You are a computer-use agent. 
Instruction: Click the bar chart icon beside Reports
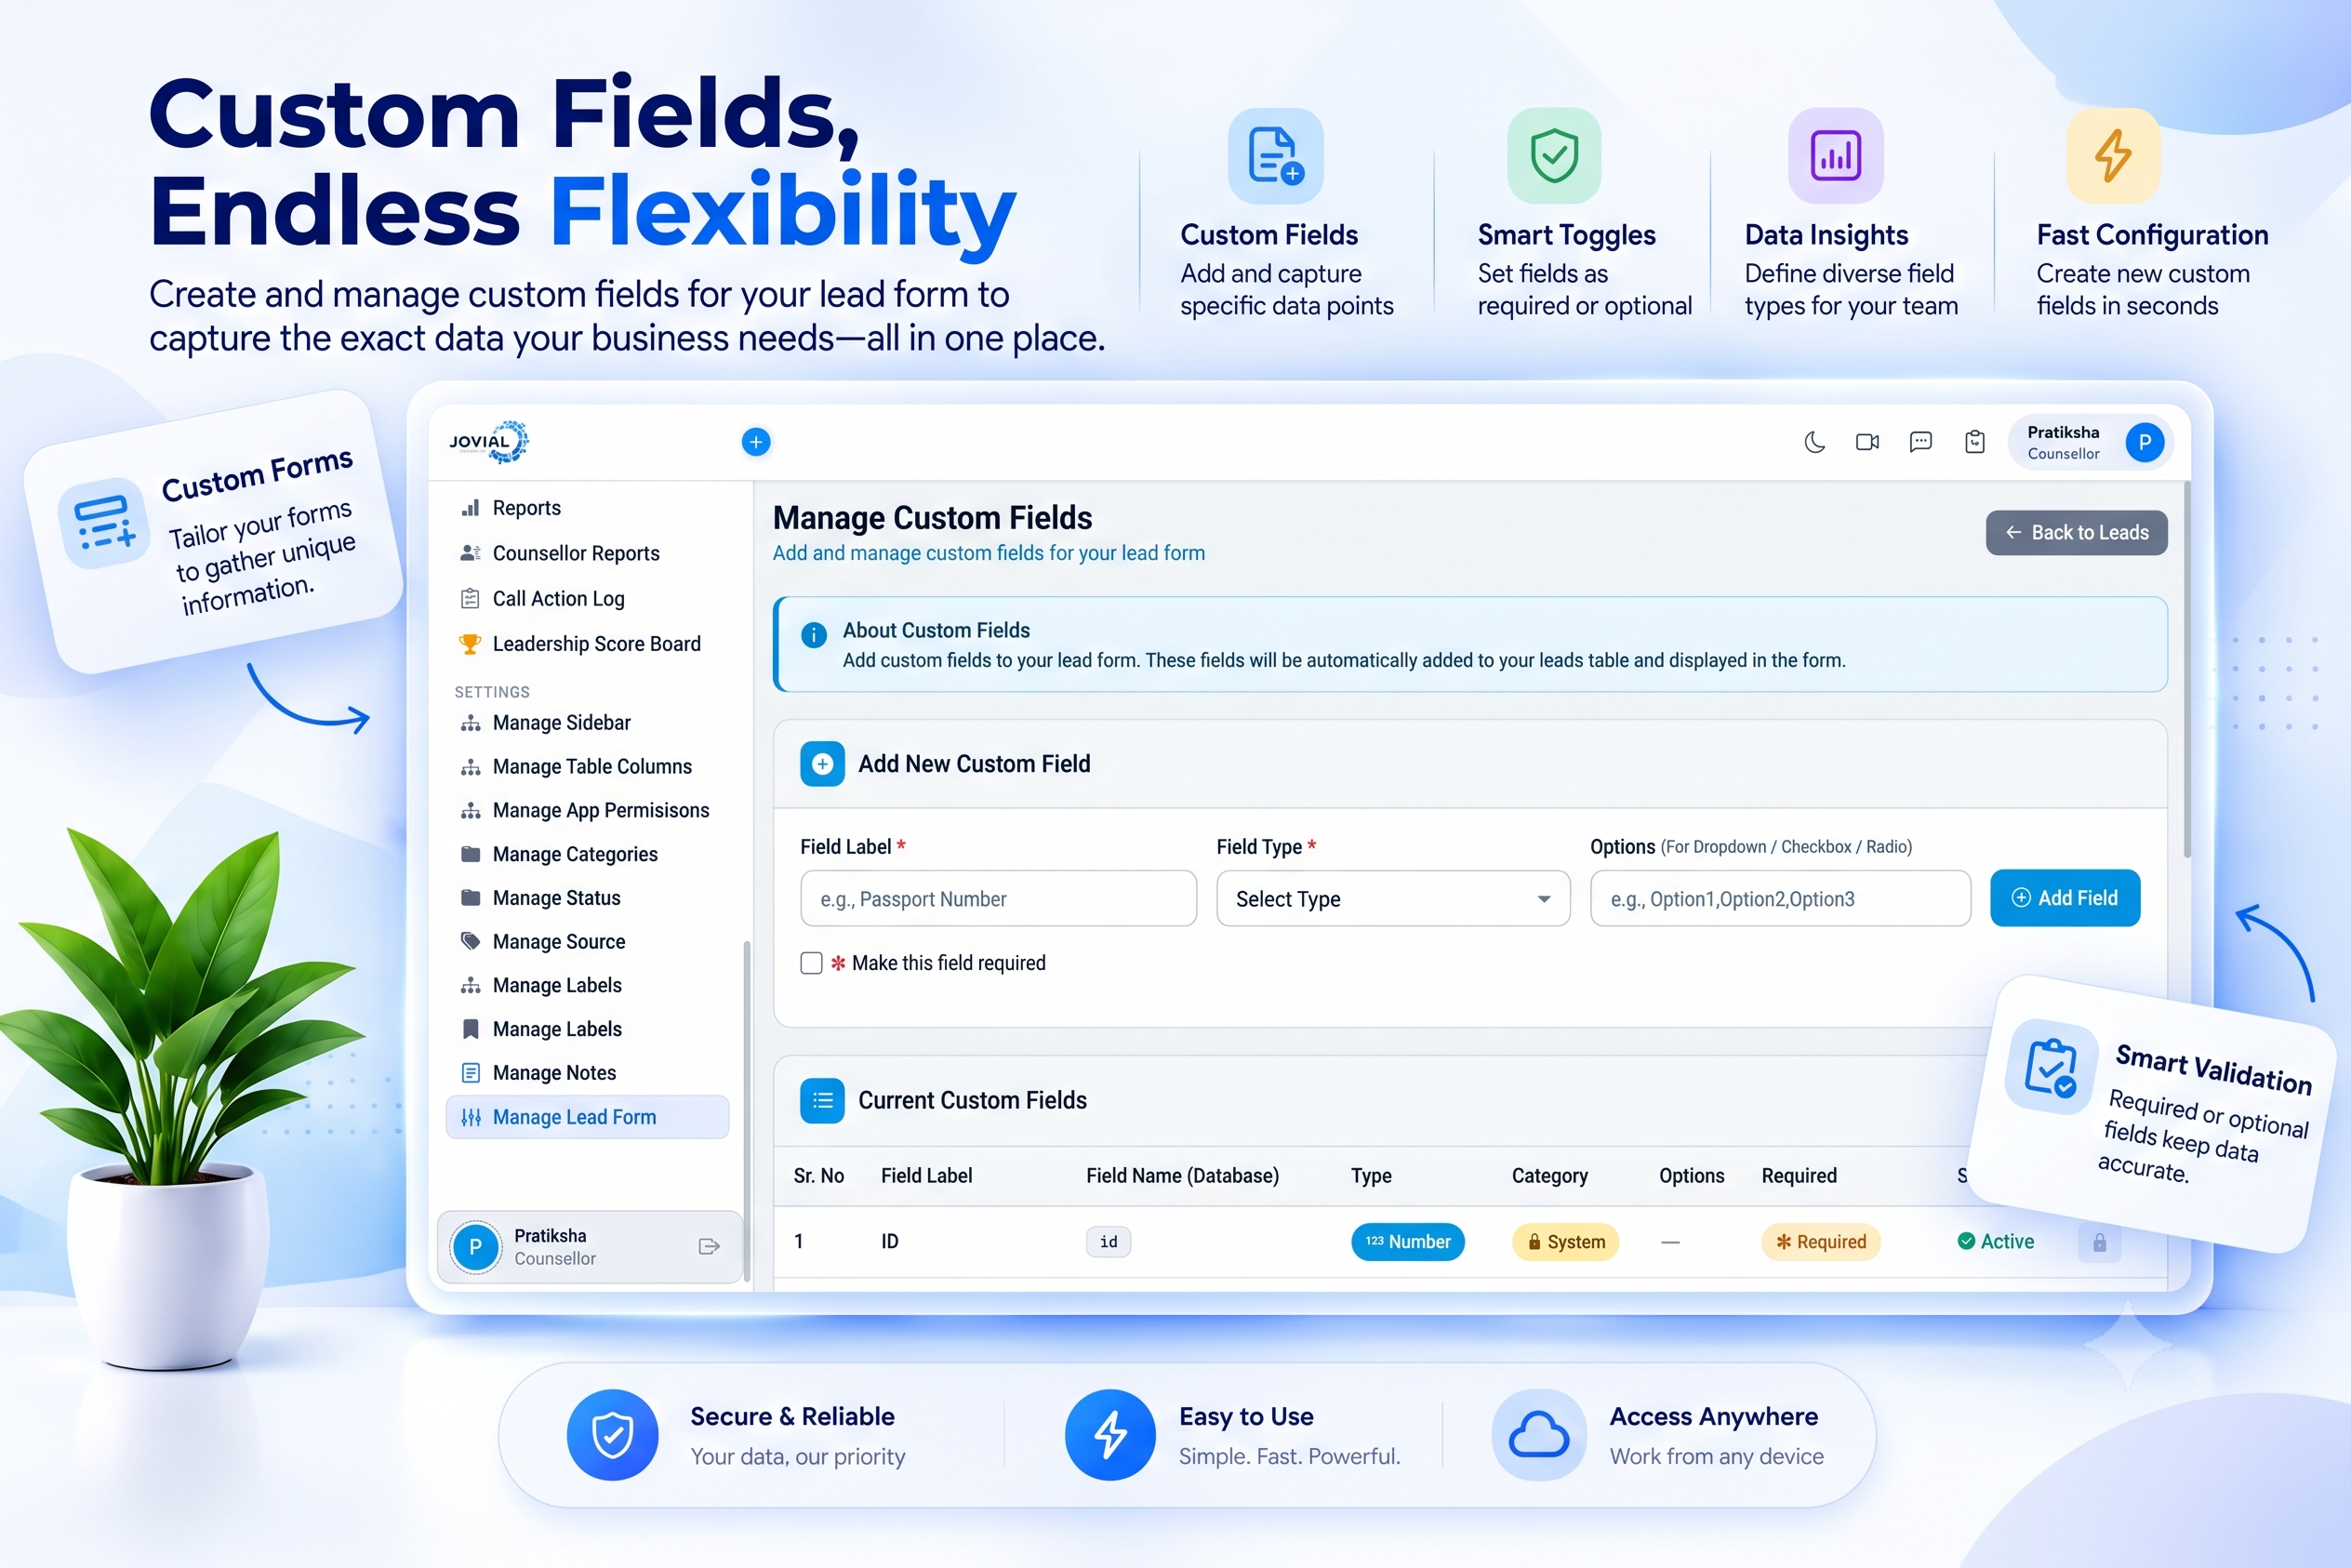[x=470, y=508]
